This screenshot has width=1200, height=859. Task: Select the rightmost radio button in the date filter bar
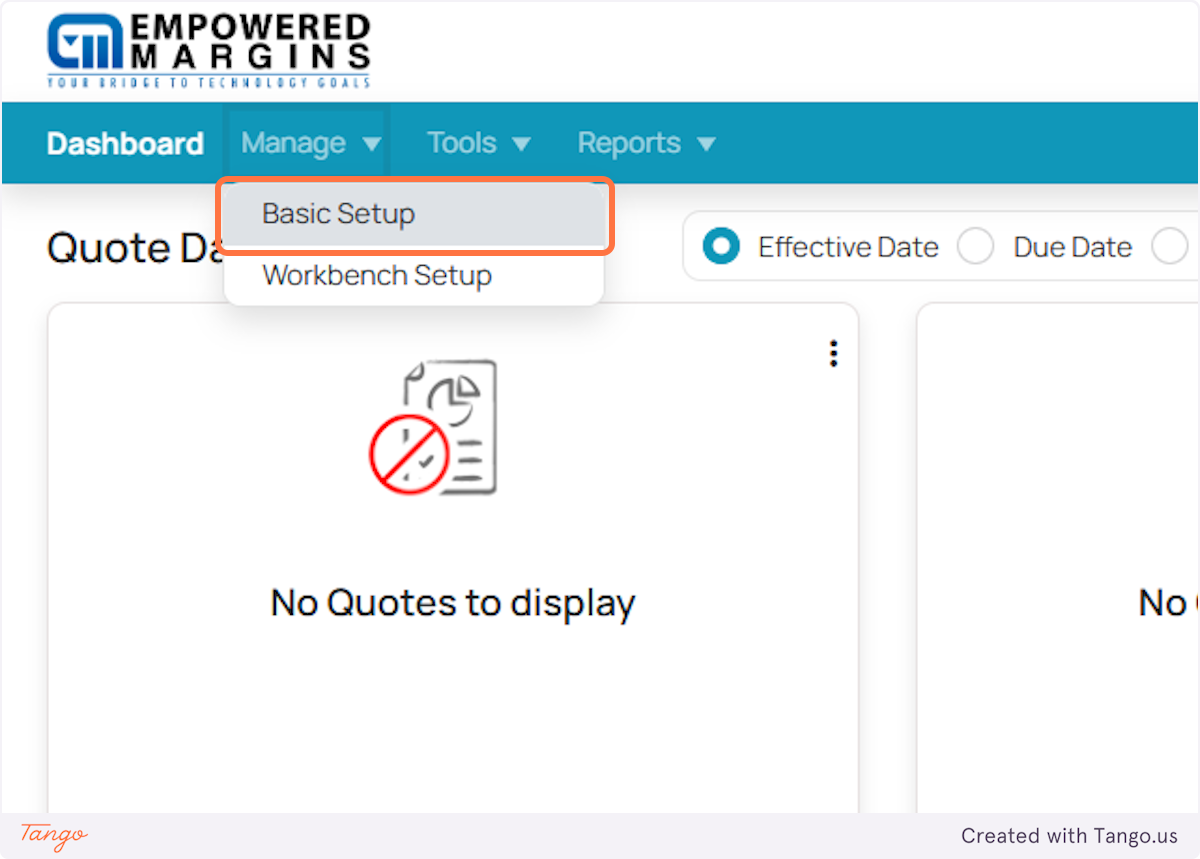tap(1170, 246)
